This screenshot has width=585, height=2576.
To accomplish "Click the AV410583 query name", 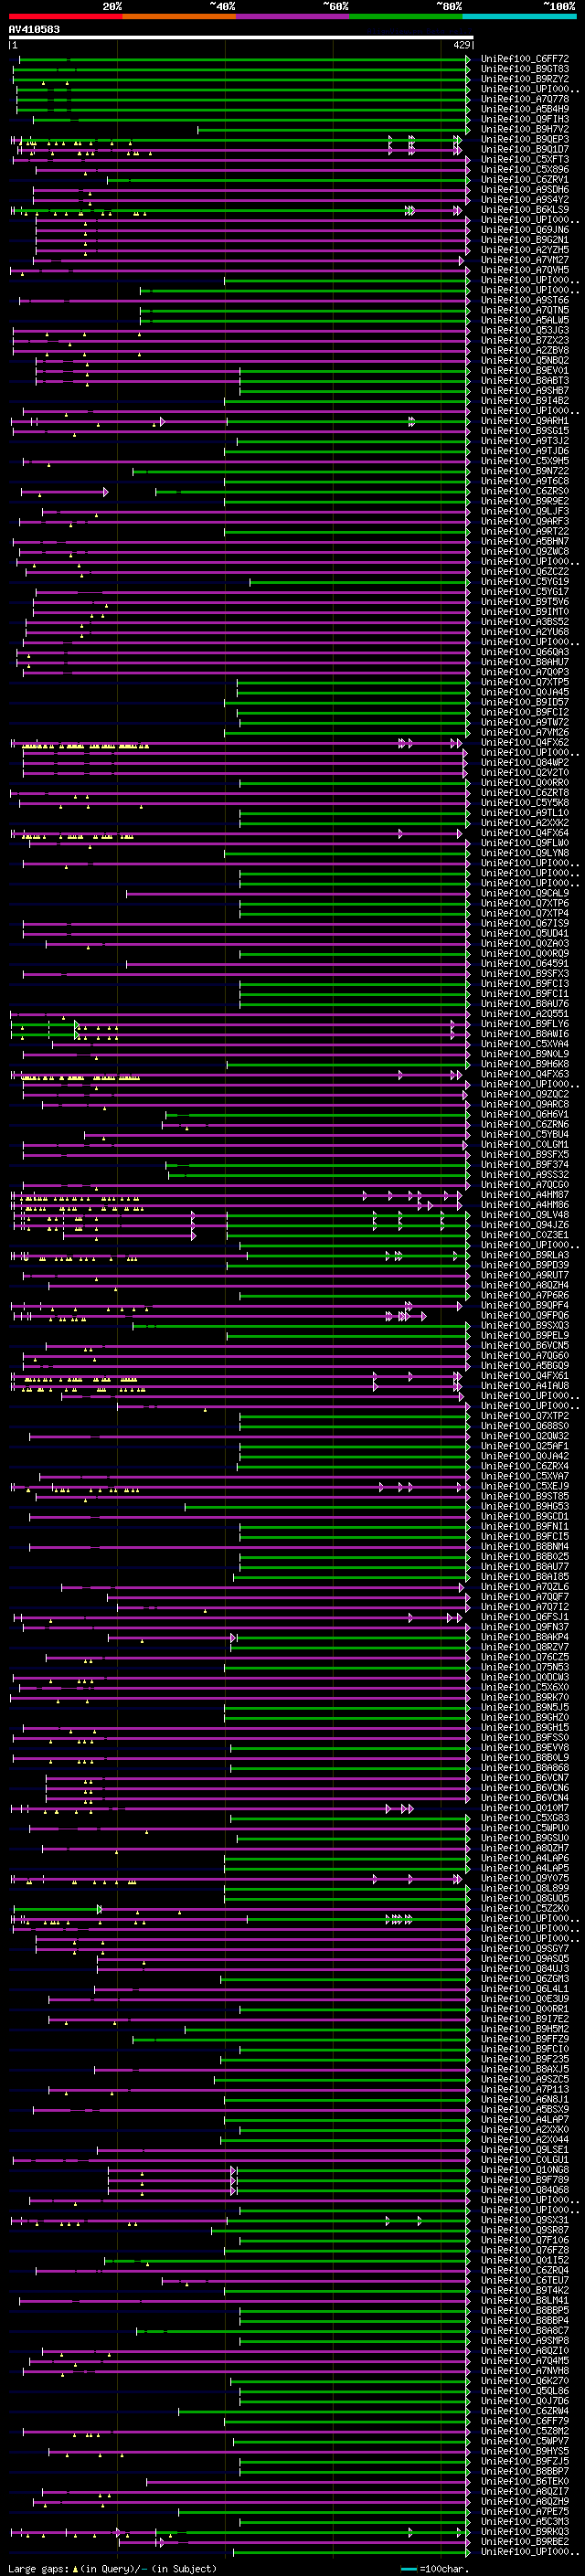I will pos(34,29).
